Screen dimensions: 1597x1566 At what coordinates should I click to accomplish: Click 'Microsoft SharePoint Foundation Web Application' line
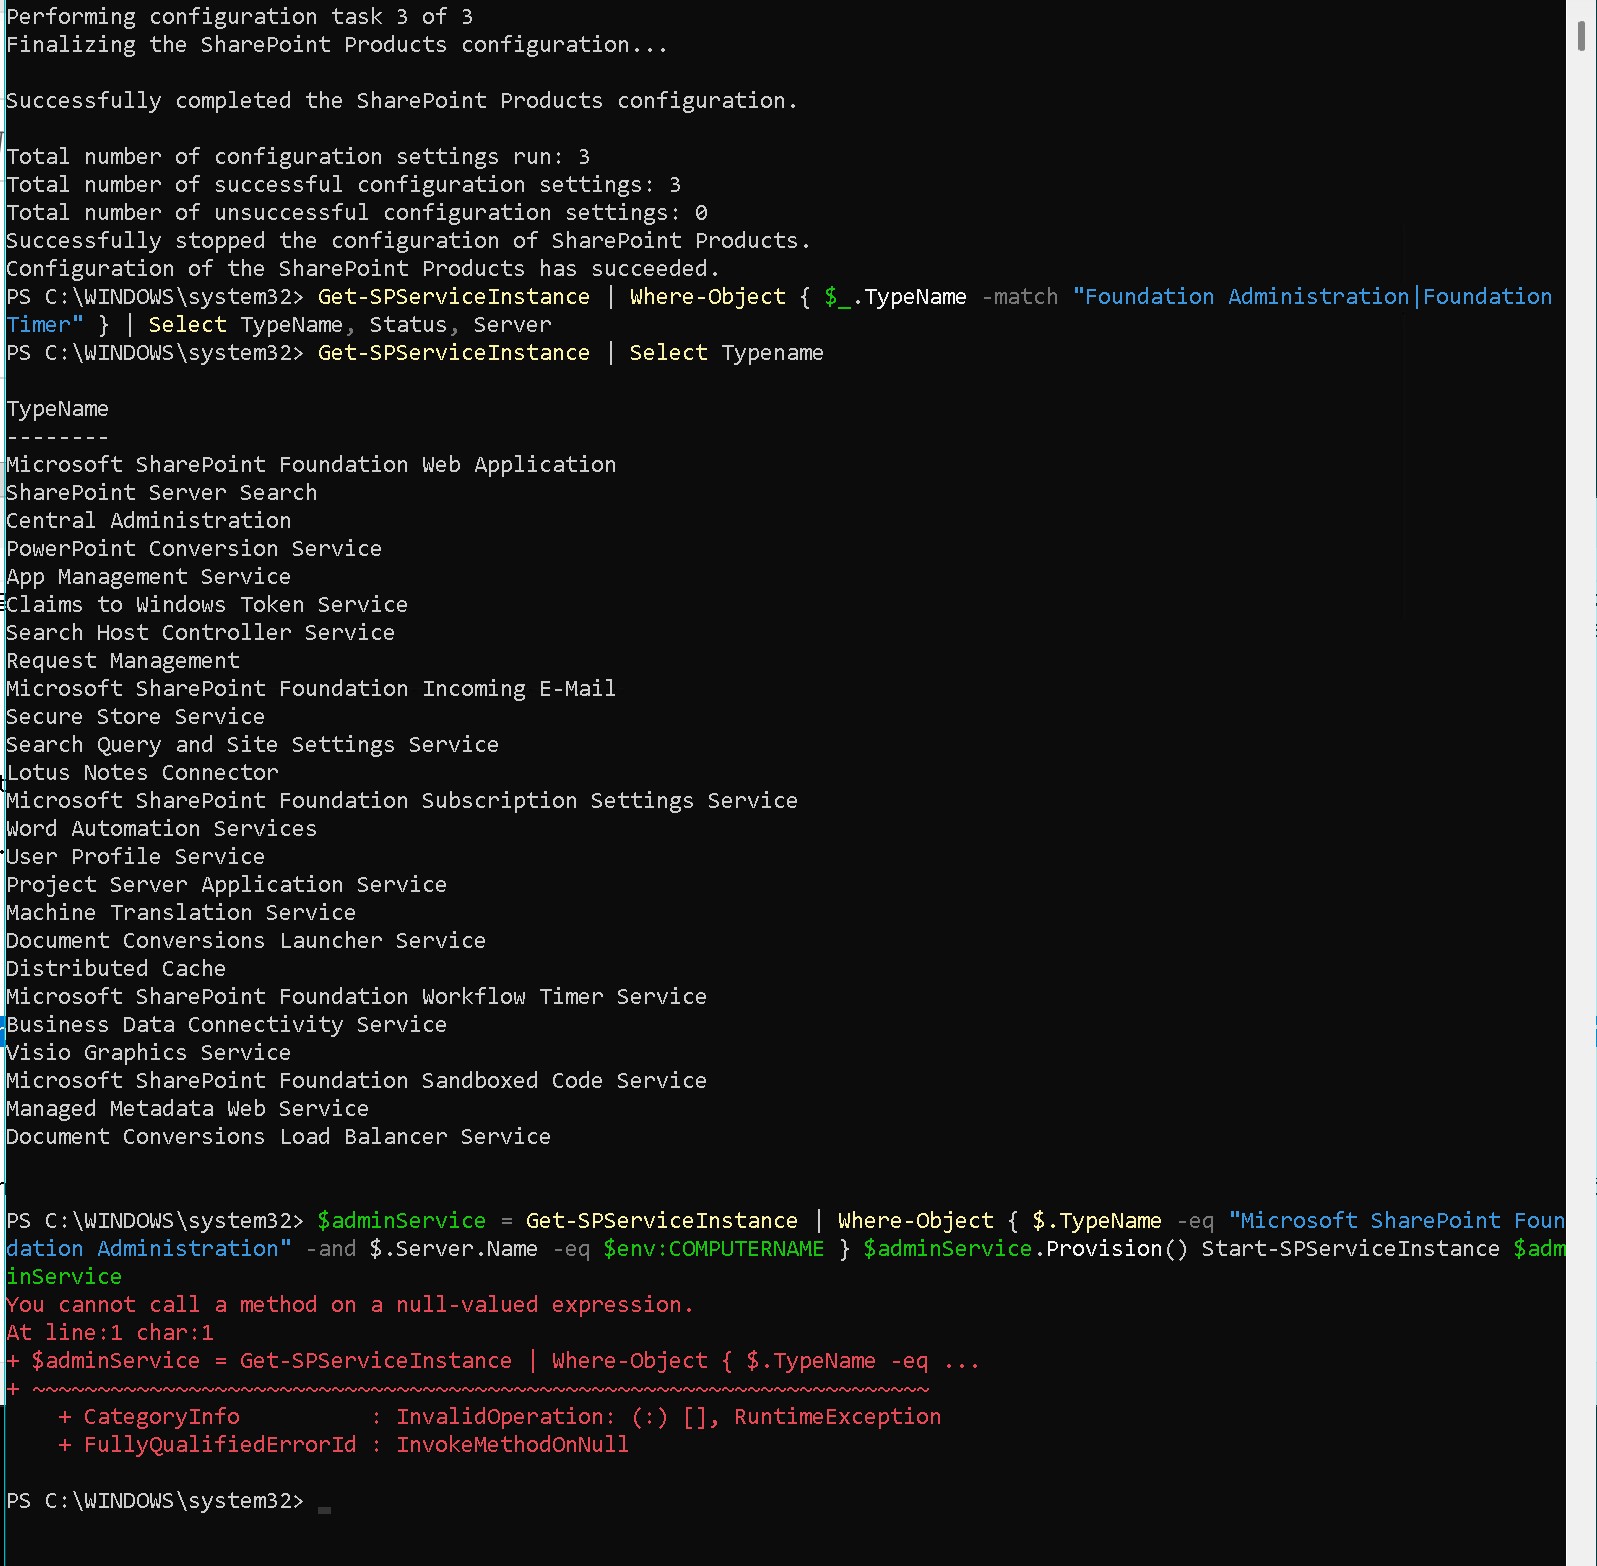[x=311, y=465]
